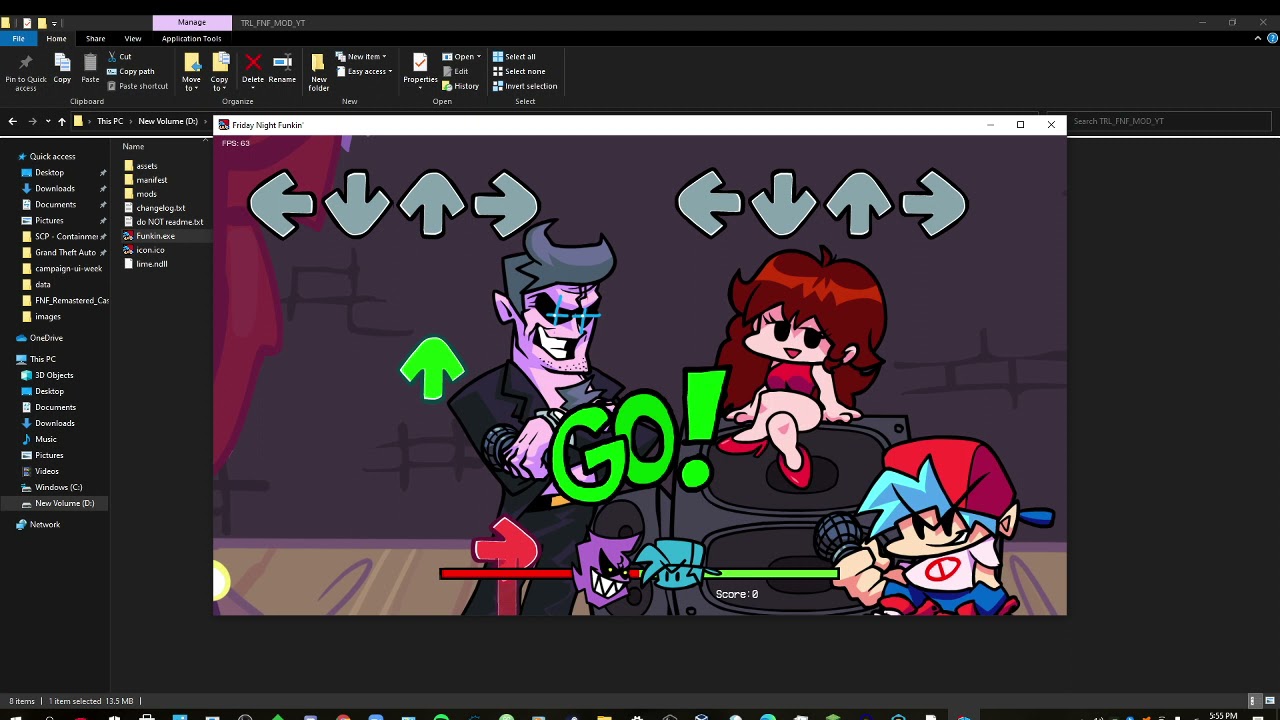Click Paste shortcut command
This screenshot has height=720, width=1280.
pos(137,86)
